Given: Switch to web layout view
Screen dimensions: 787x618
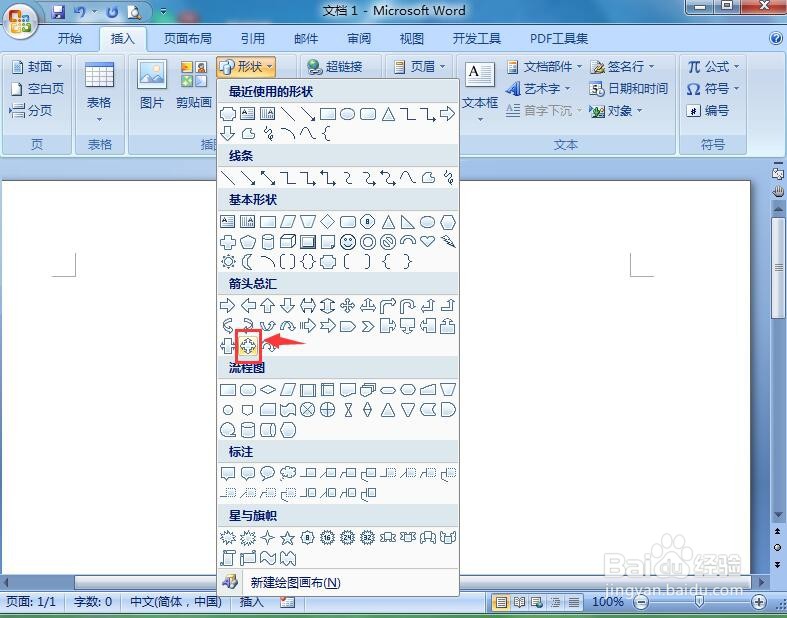Looking at the screenshot, I should pos(537,602).
